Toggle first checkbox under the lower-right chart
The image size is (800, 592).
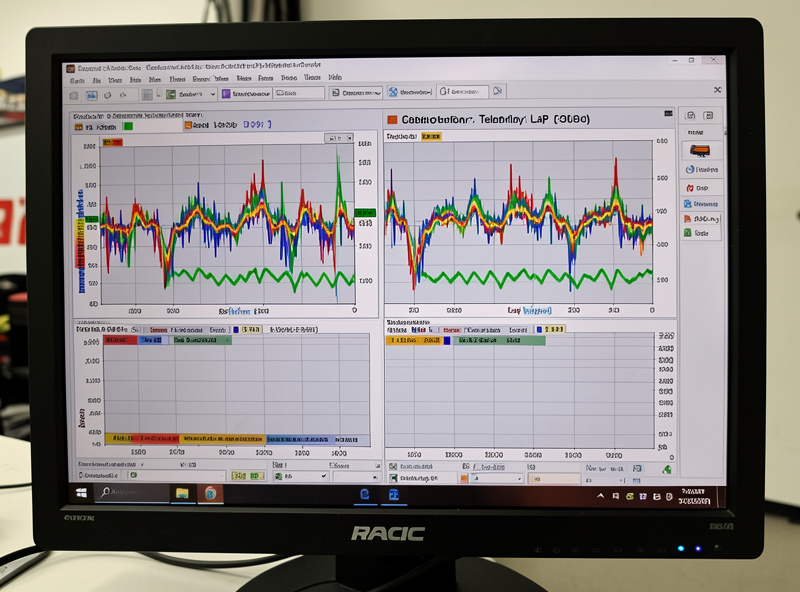(x=393, y=466)
